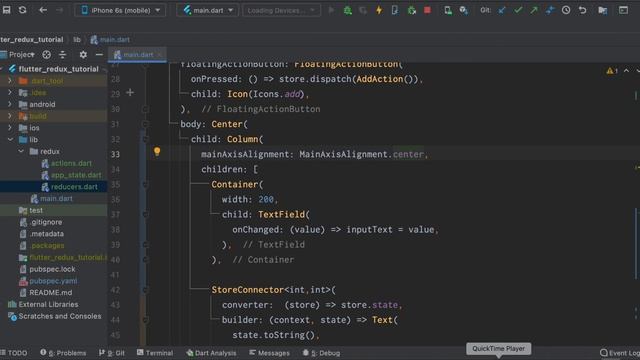Select .gitignore in the project tree
This screenshot has height=360, width=640.
coord(41,222)
